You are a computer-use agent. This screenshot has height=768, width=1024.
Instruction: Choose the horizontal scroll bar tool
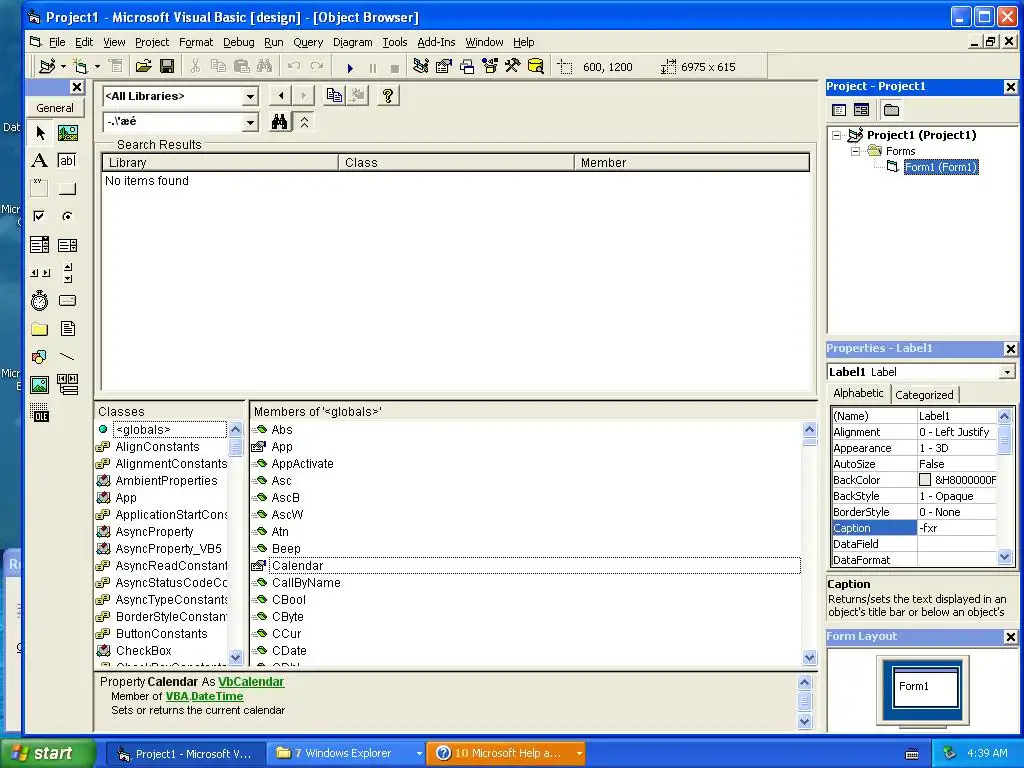point(40,273)
